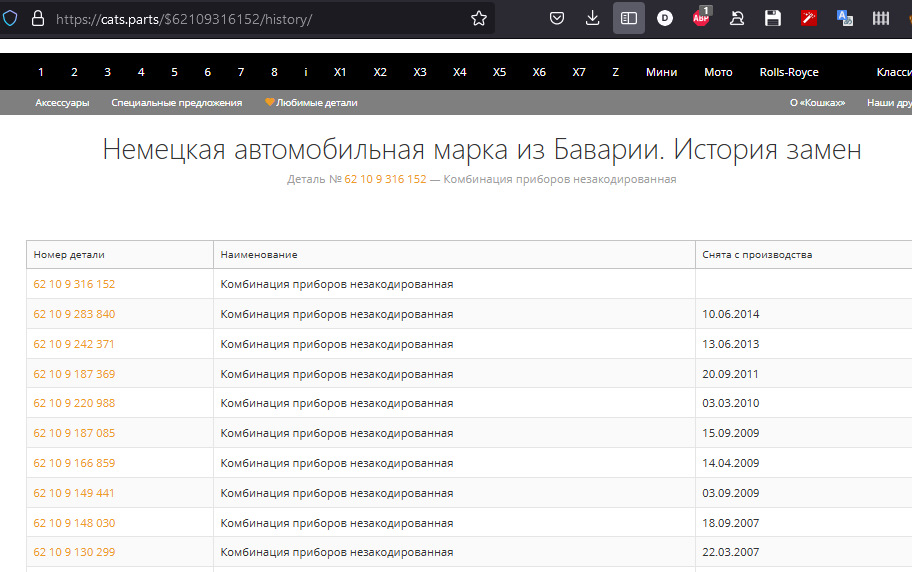Select X4 in the model navigation
Image resolution: width=912 pixels, height=572 pixels.
click(459, 72)
